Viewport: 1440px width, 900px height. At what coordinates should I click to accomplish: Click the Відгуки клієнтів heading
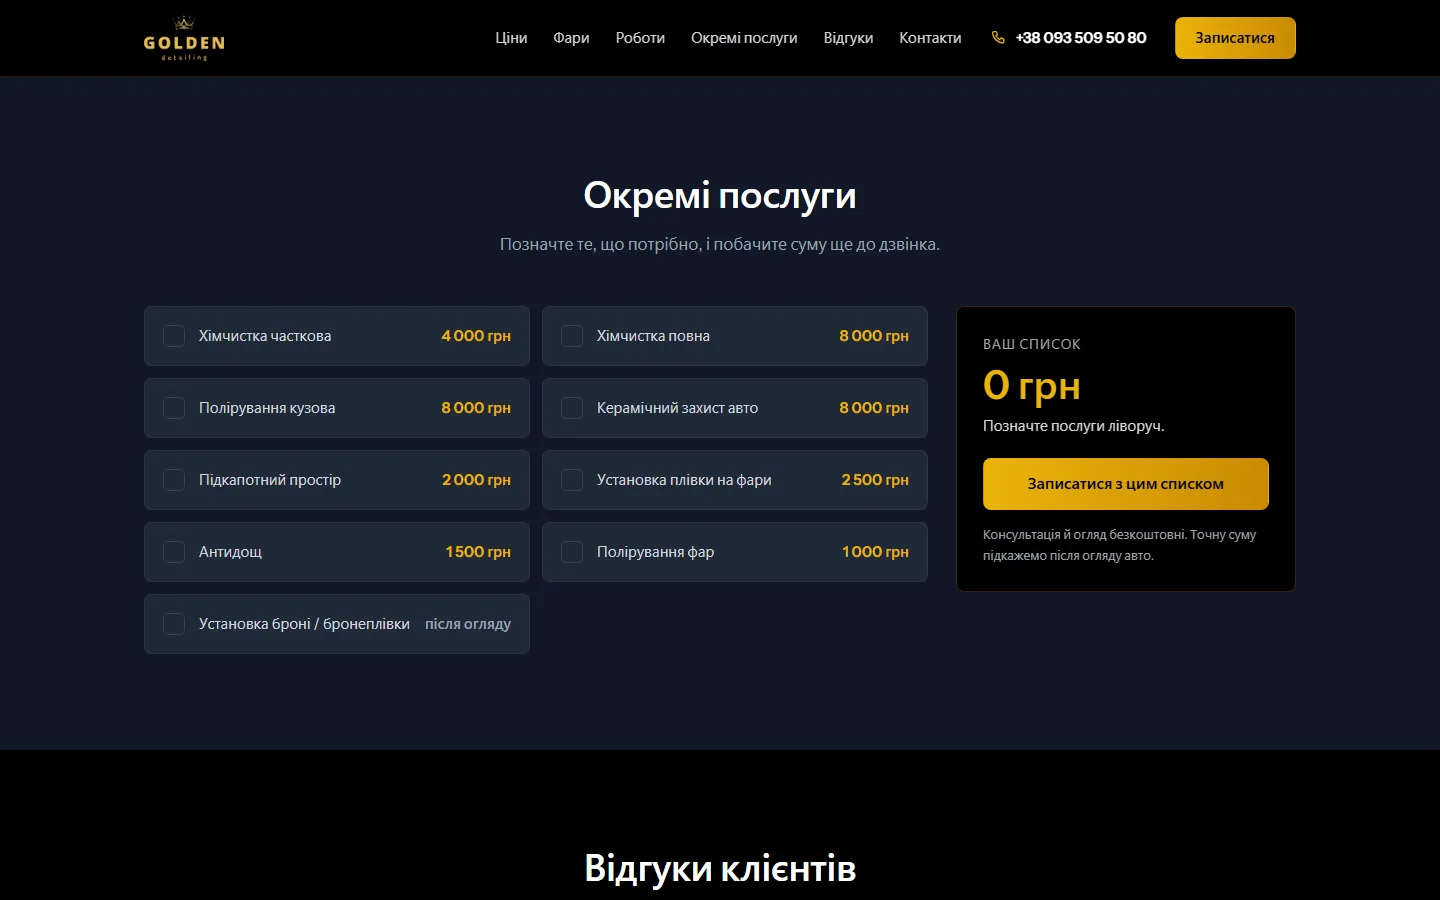pos(720,868)
